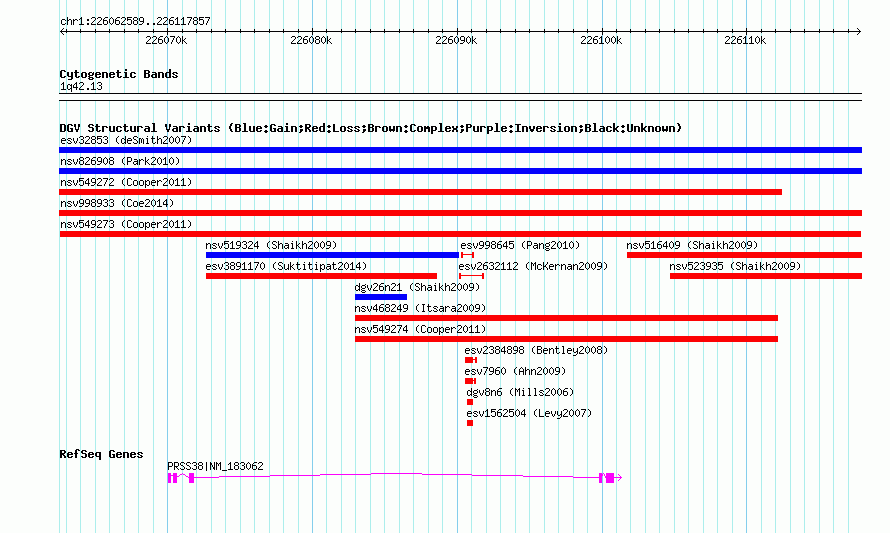The image size is (890, 533).
Task: Select the red nsv549274 loss bar
Action: 566,339
